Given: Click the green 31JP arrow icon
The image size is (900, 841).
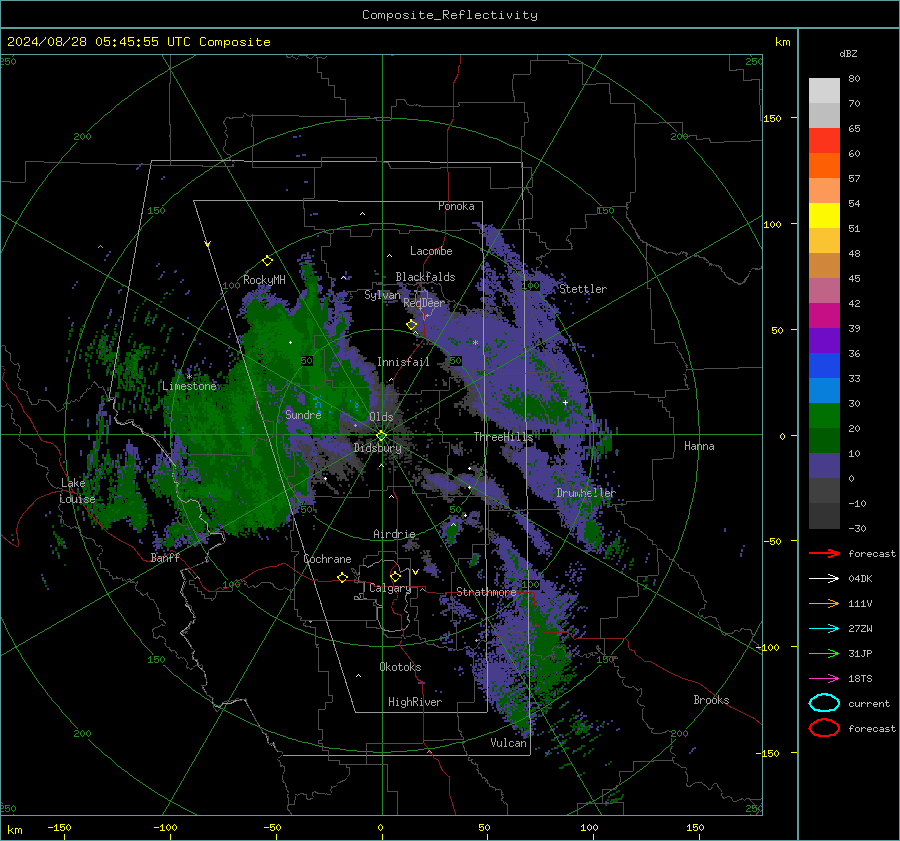Looking at the screenshot, I should (824, 653).
